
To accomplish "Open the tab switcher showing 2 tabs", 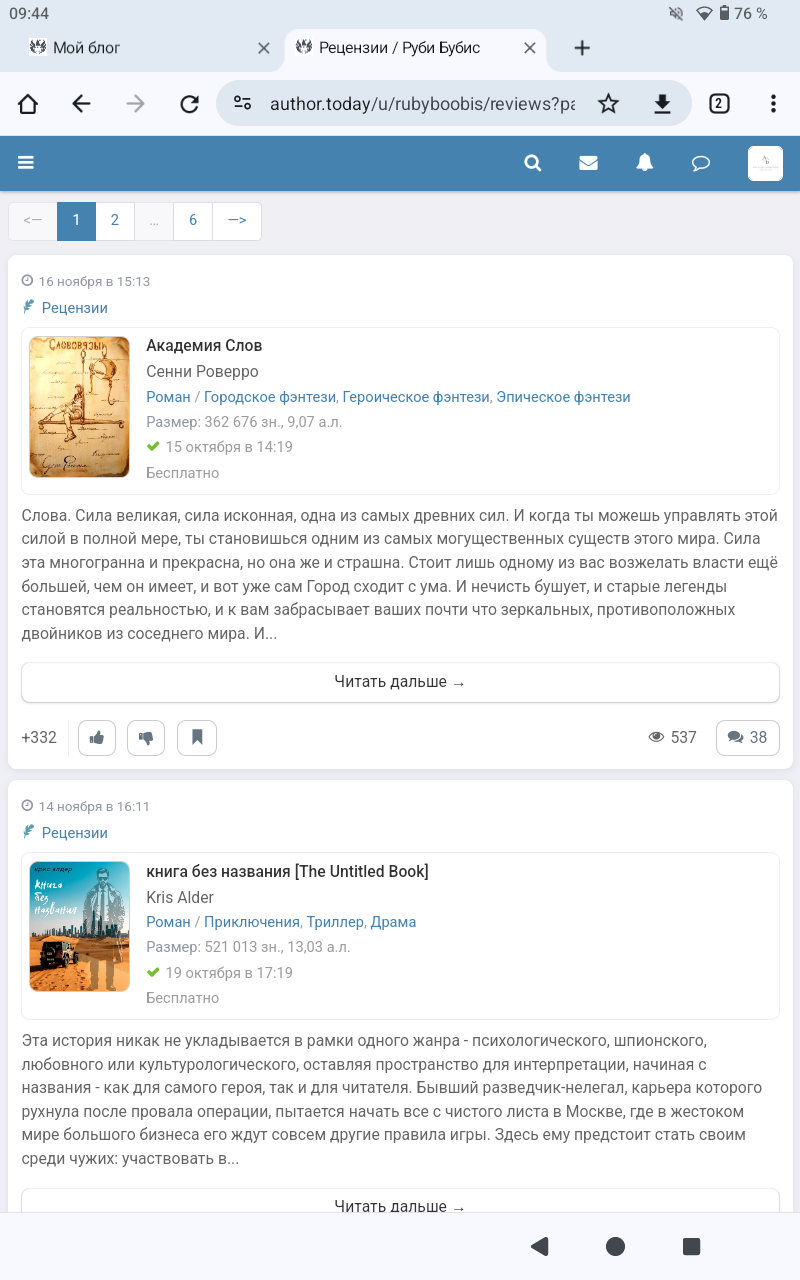I will coord(719,104).
